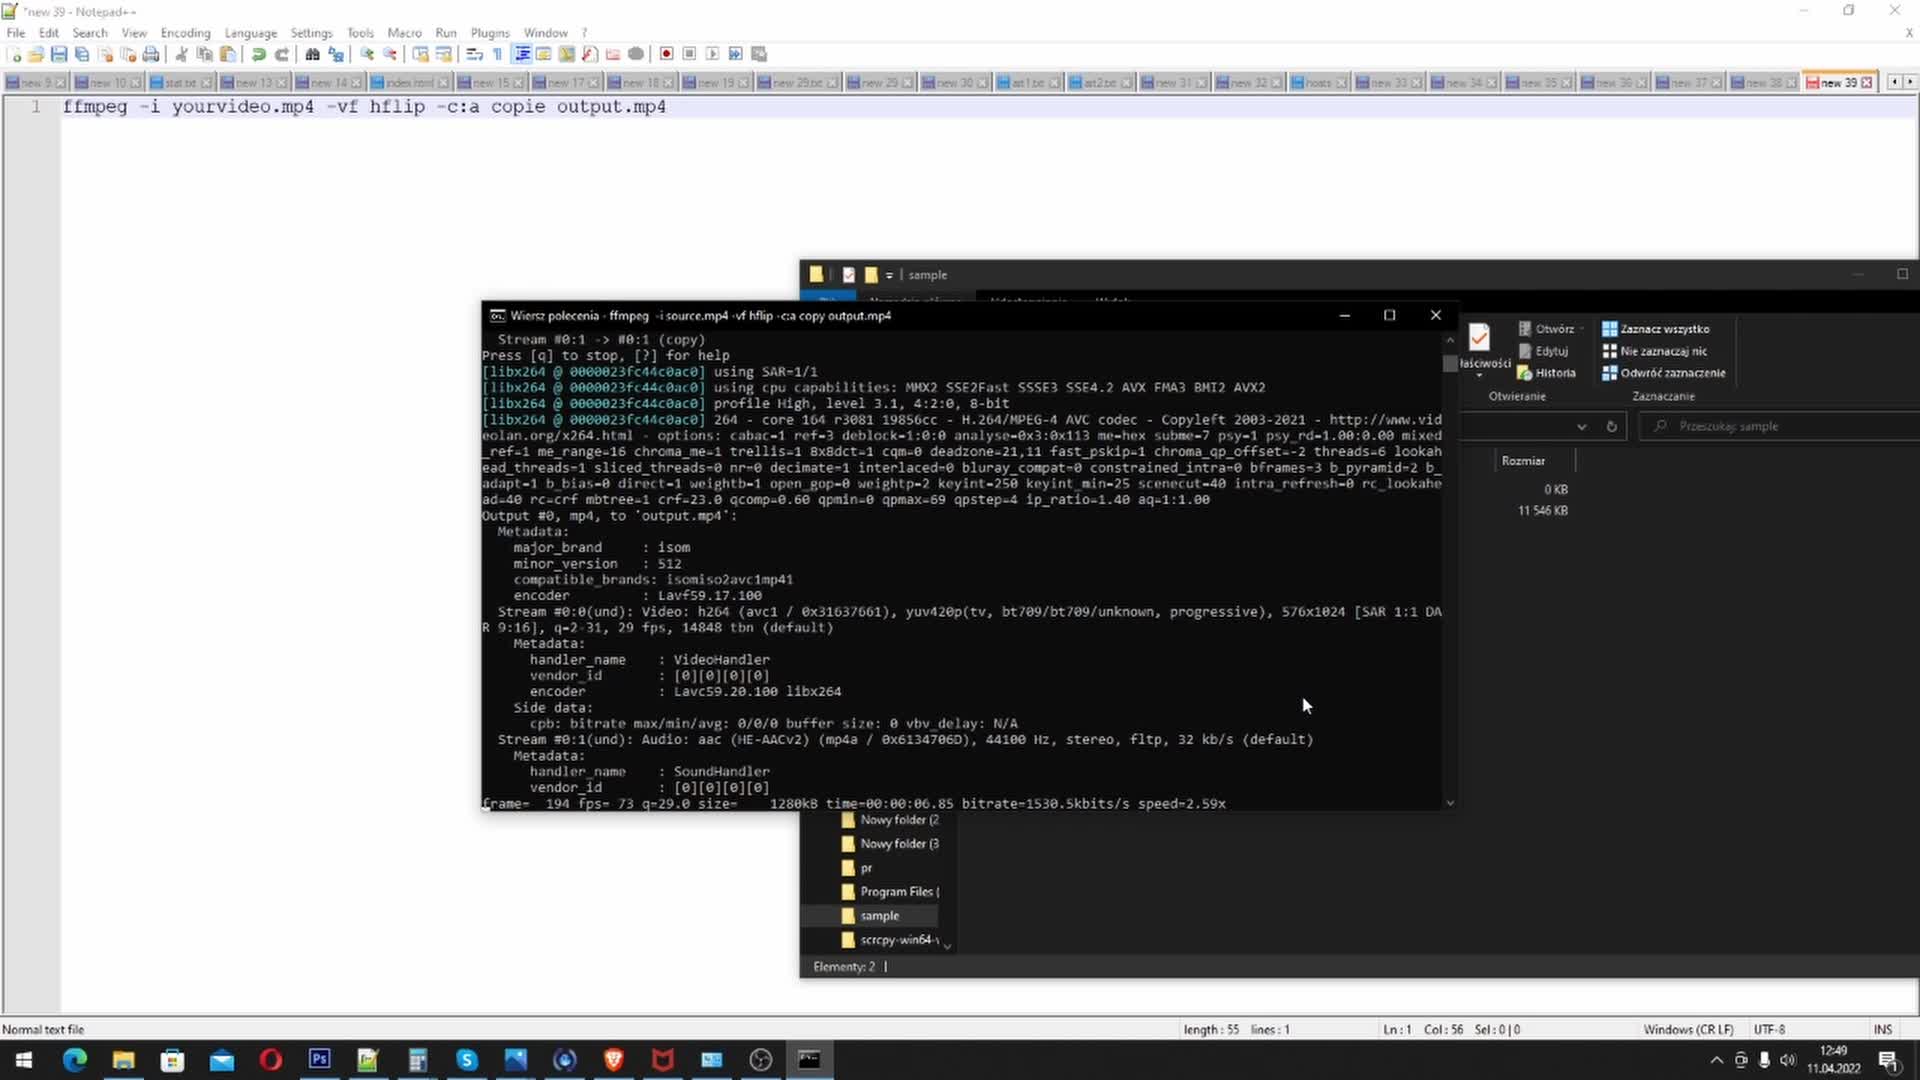Image resolution: width=1920 pixels, height=1080 pixels.
Task: Click the Run macro multiple times icon
Action: coord(735,54)
